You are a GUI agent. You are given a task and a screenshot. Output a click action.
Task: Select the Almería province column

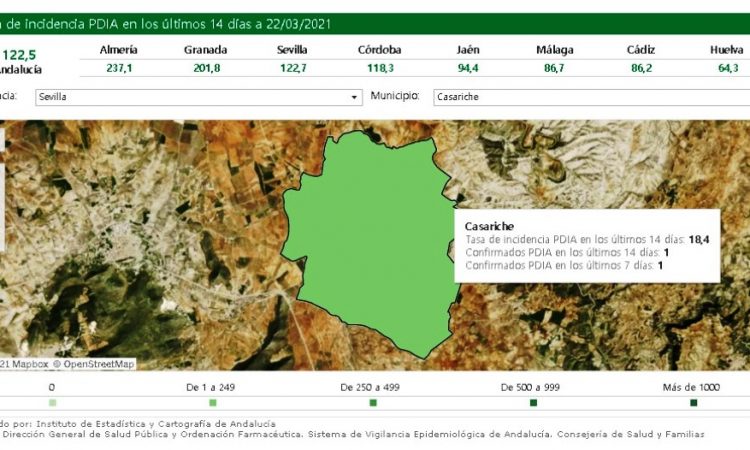120,59
